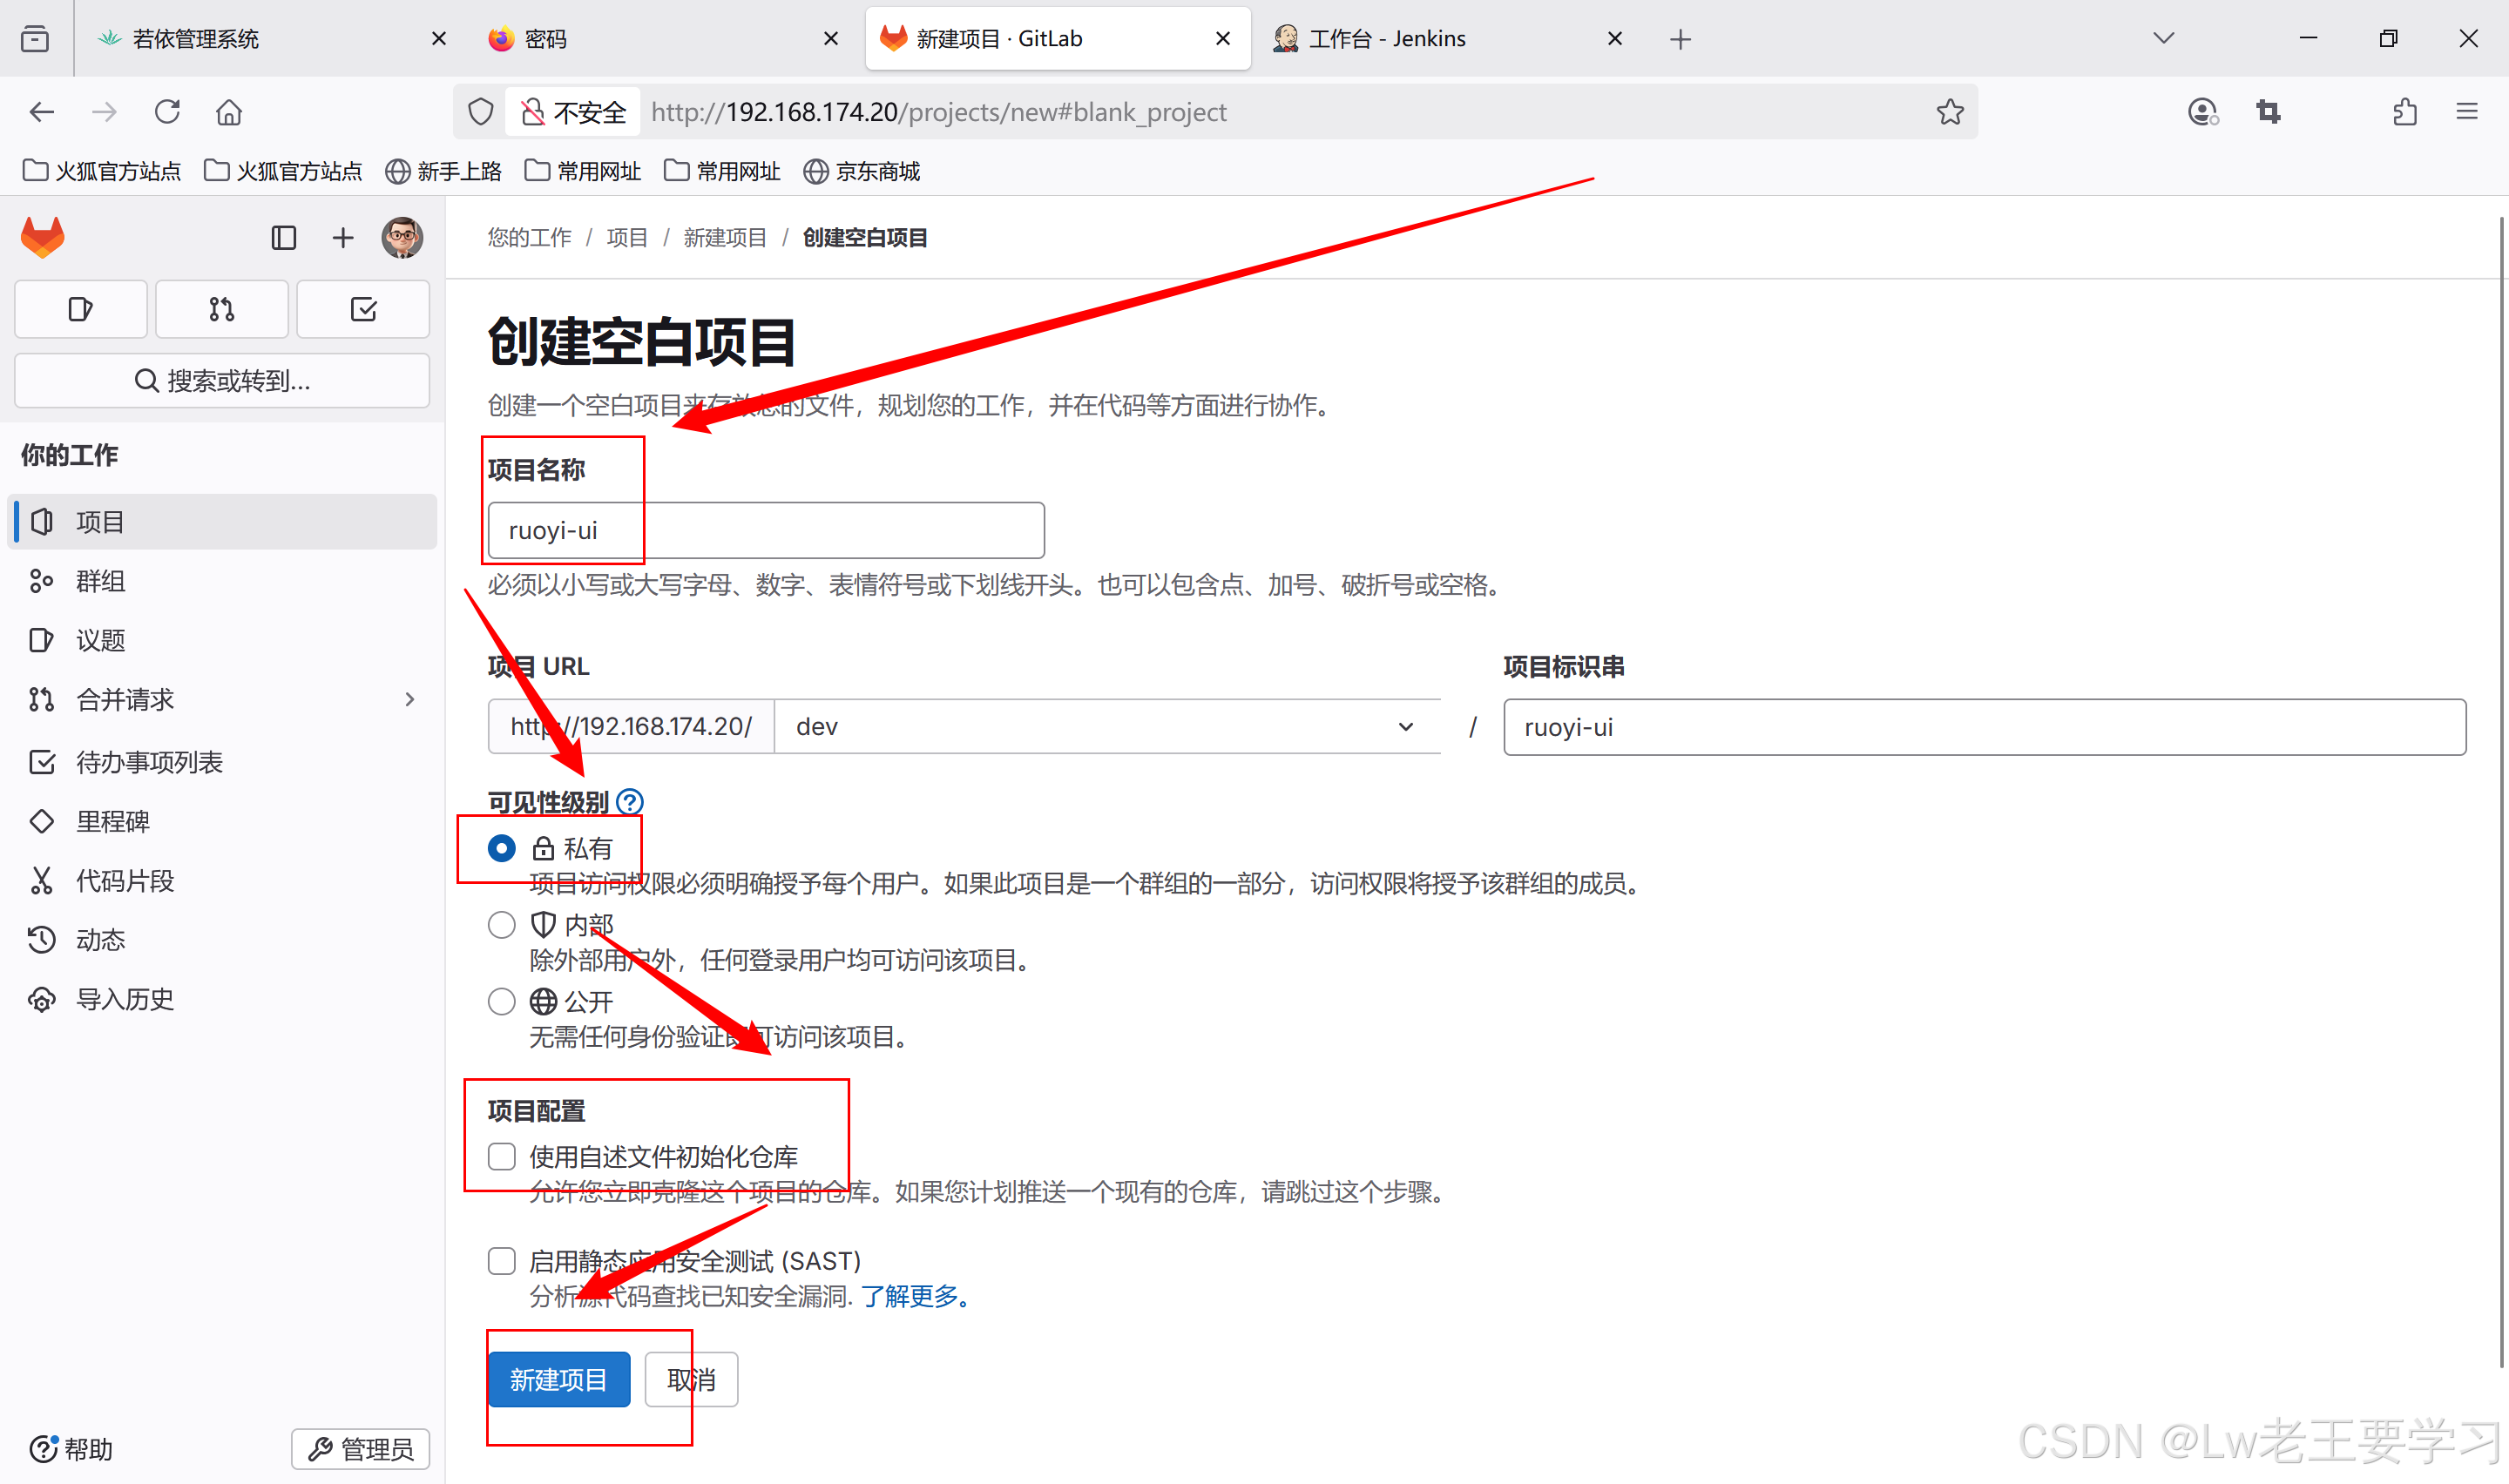Open 群组 in the sidebar menu
Image resolution: width=2509 pixels, height=1484 pixels.
point(100,581)
